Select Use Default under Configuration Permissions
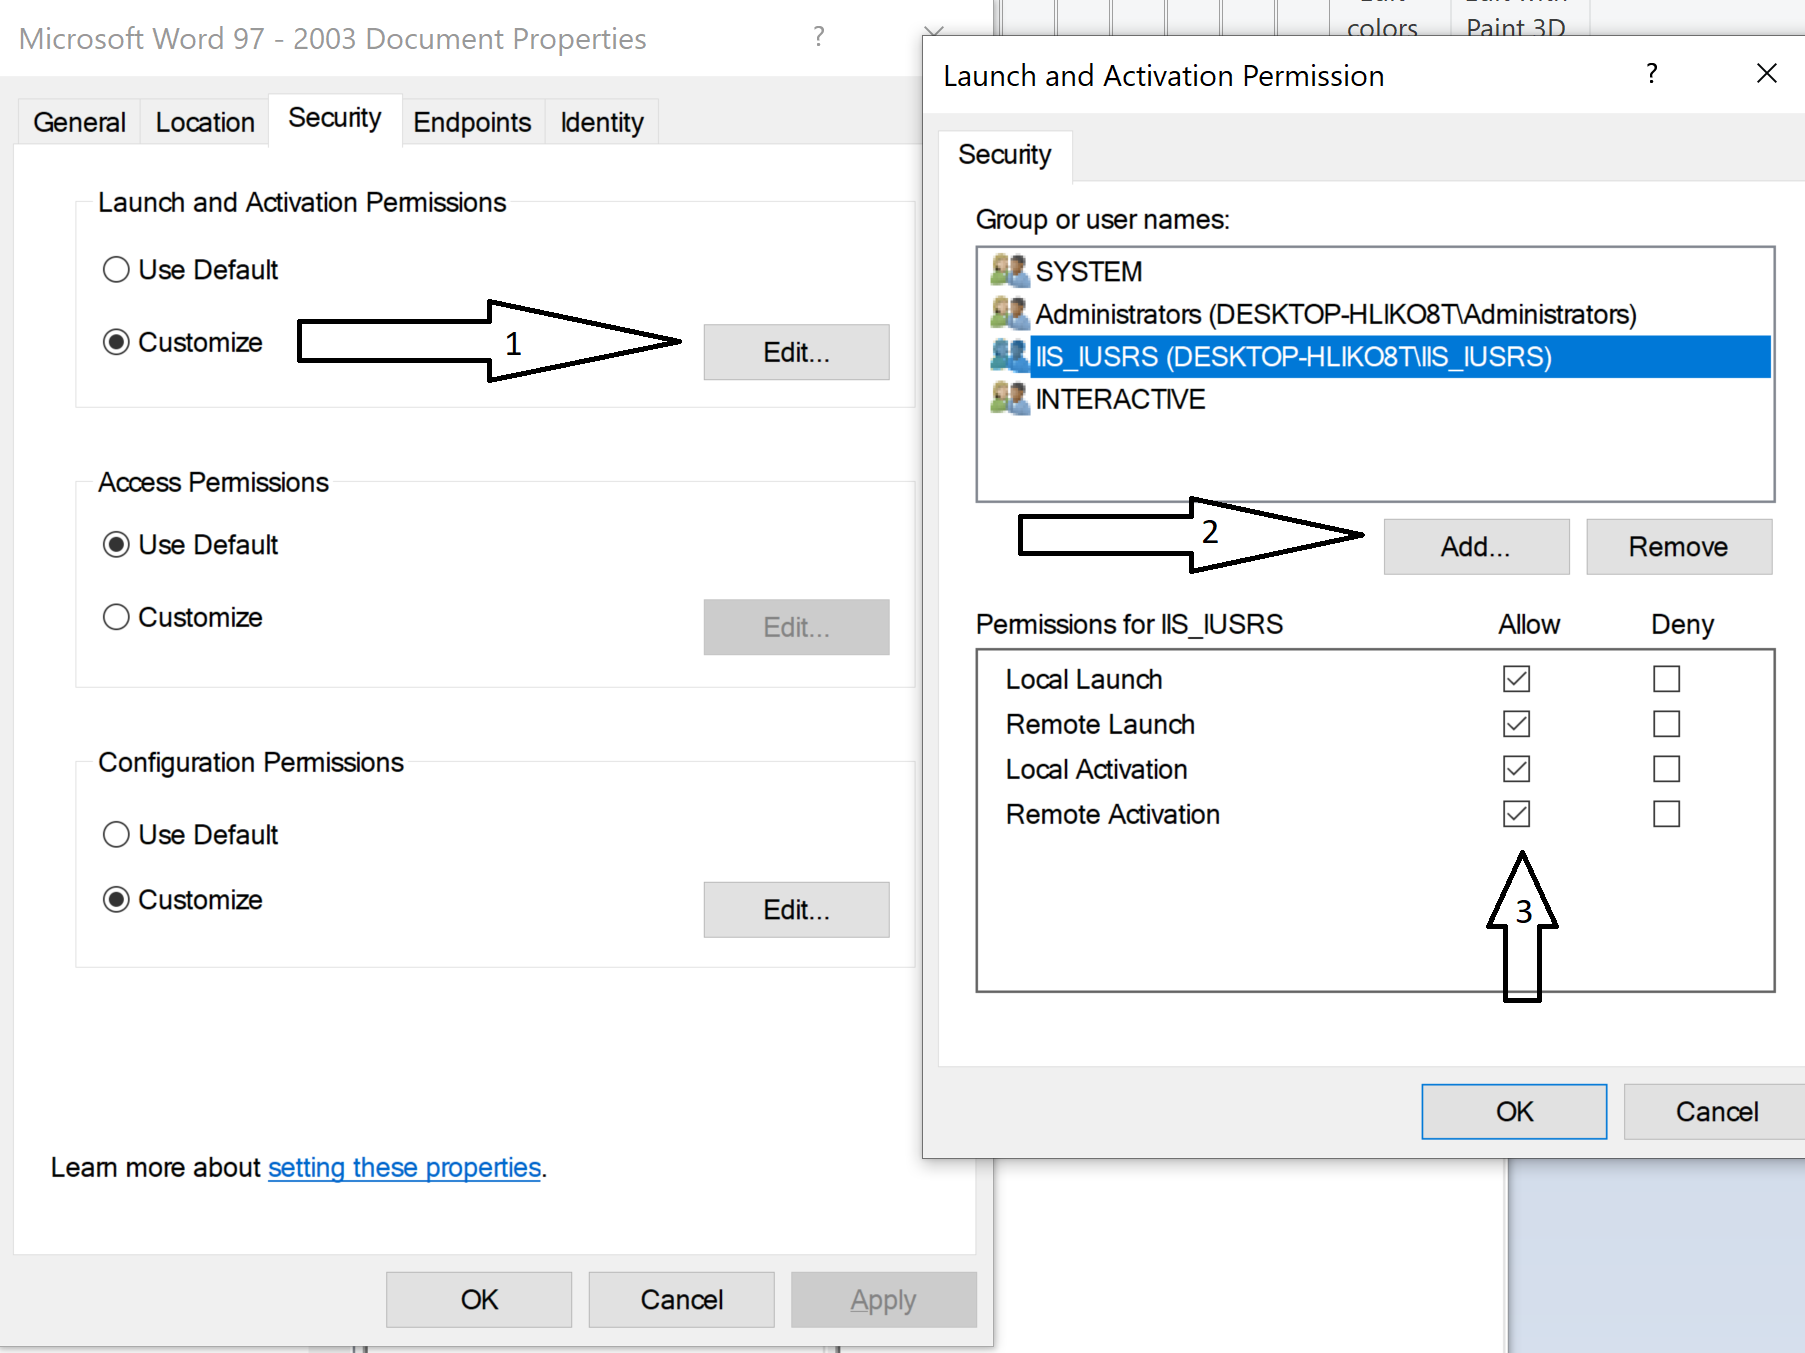Image resolution: width=1805 pixels, height=1353 pixels. 117,834
